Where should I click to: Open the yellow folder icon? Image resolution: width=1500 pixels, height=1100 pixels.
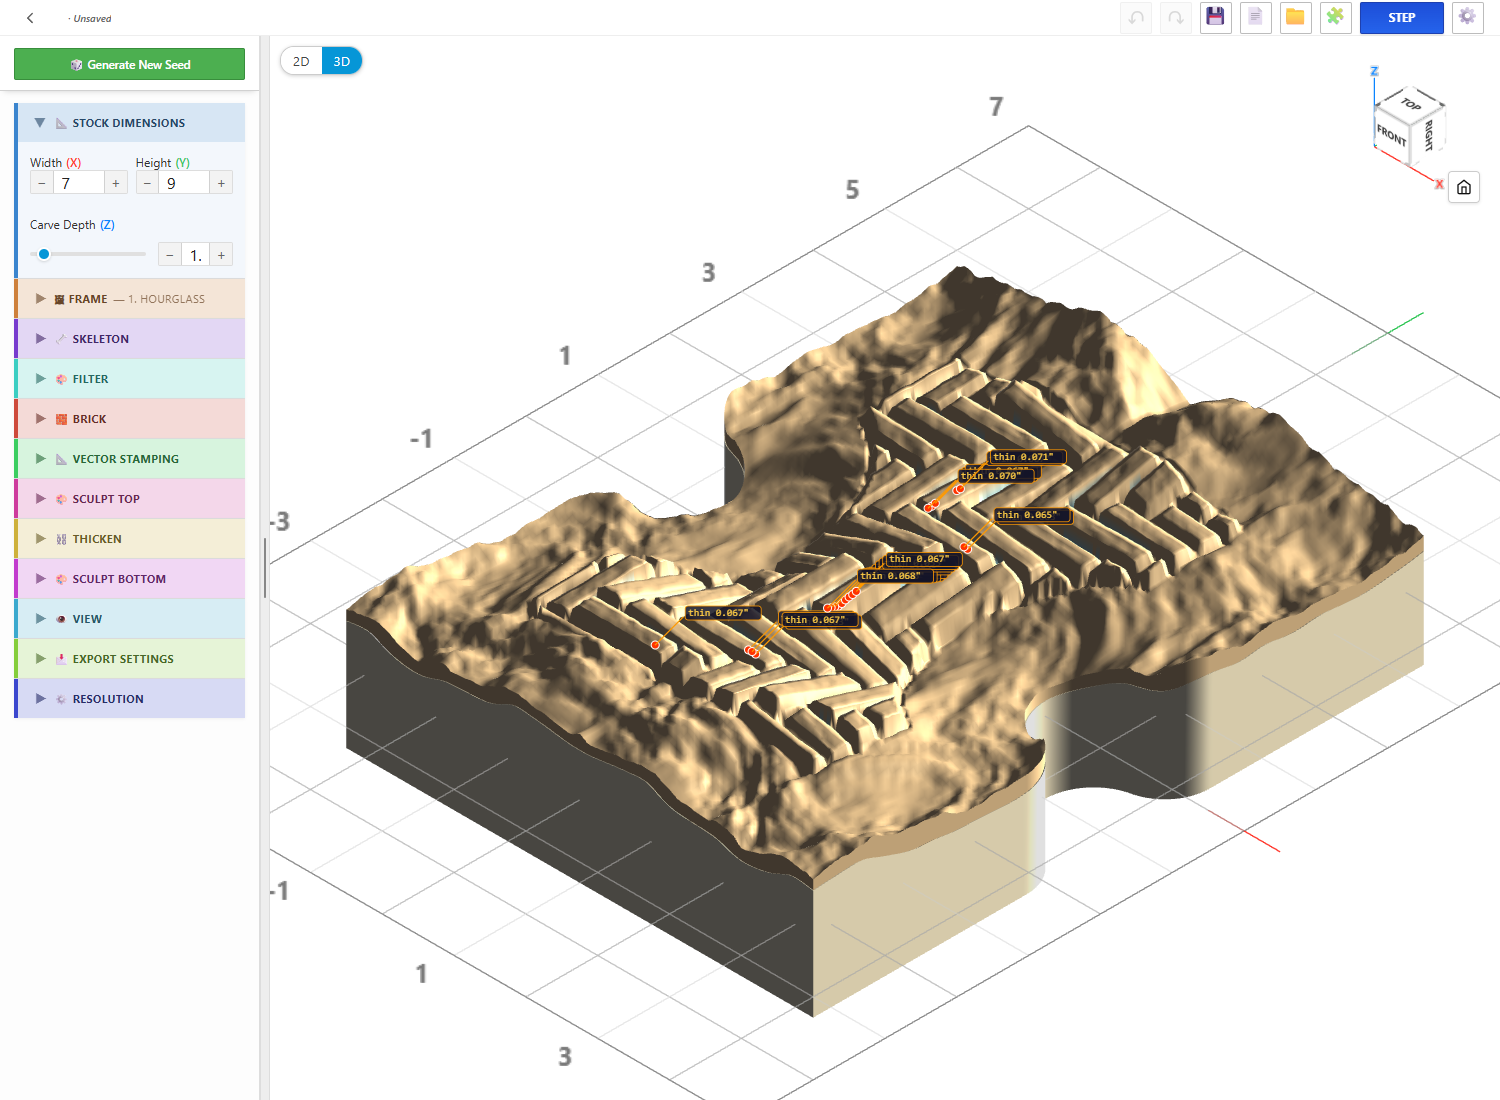tap(1295, 17)
